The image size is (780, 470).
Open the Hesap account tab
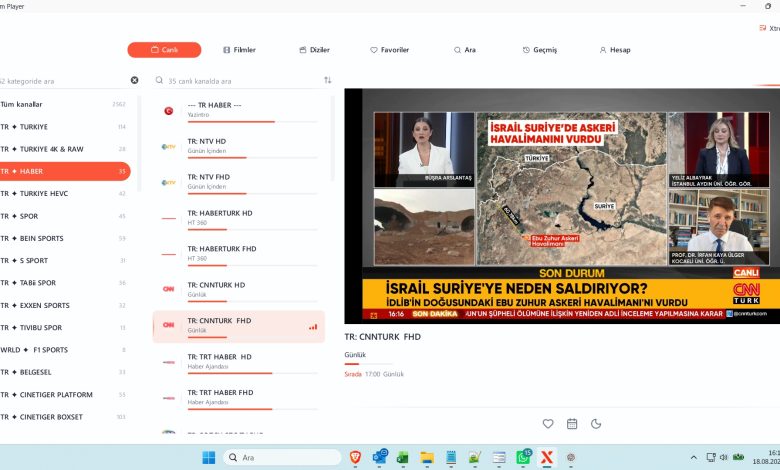(x=615, y=50)
